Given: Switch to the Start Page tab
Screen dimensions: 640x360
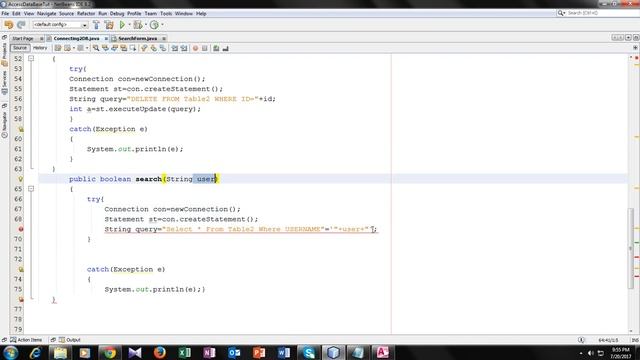Looking at the screenshot, I should point(23,38).
